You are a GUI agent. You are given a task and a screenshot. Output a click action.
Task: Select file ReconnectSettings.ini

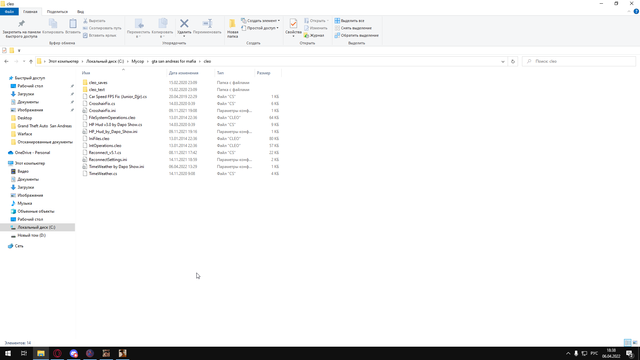point(108,160)
